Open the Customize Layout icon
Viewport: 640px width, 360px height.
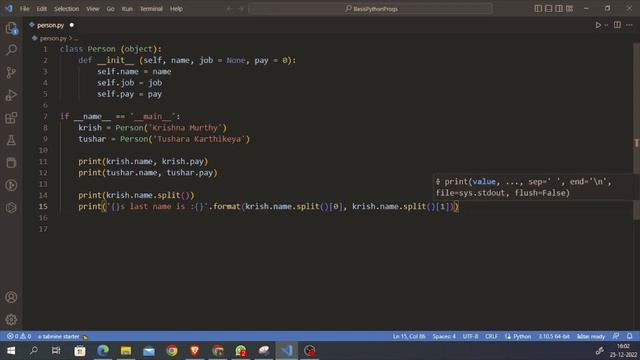pos(569,9)
